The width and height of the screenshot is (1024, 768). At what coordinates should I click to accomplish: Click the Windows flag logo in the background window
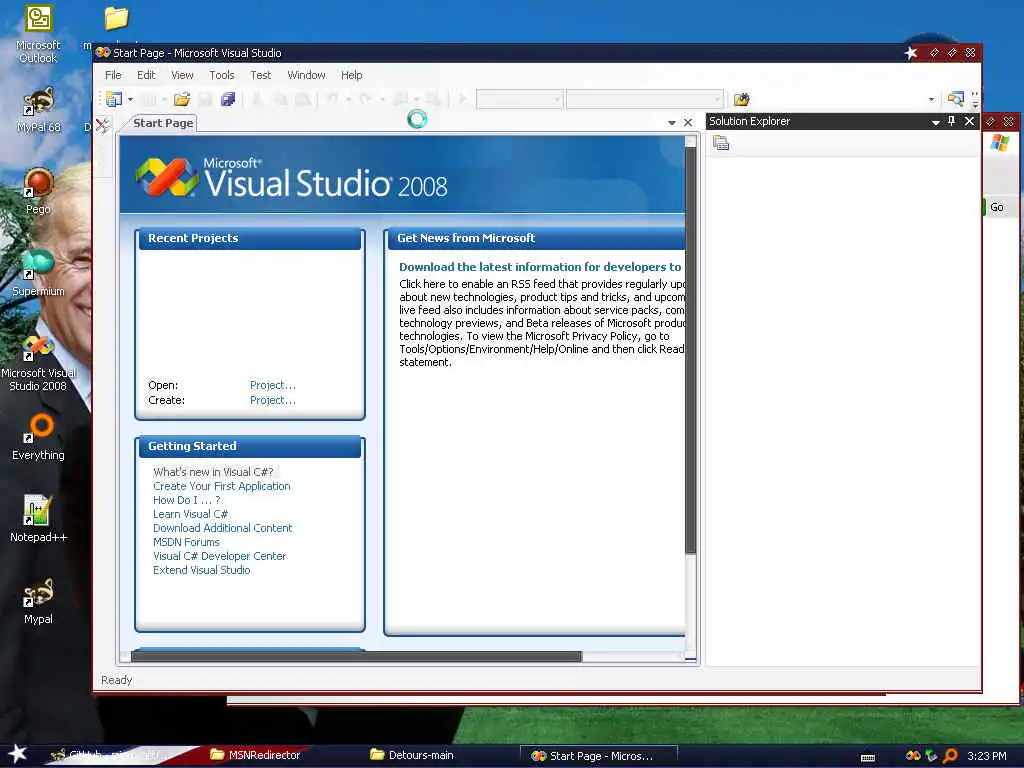pyautogui.click(x=999, y=142)
